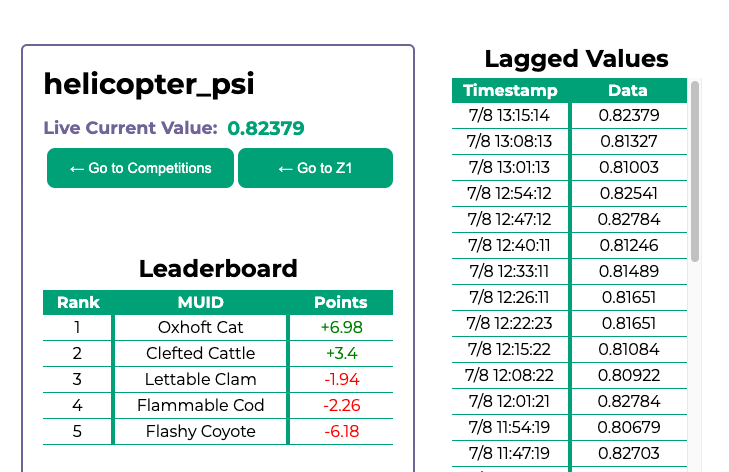Select the Oxhoft Cat leaderboard entry
The image size is (729, 472).
point(200,327)
